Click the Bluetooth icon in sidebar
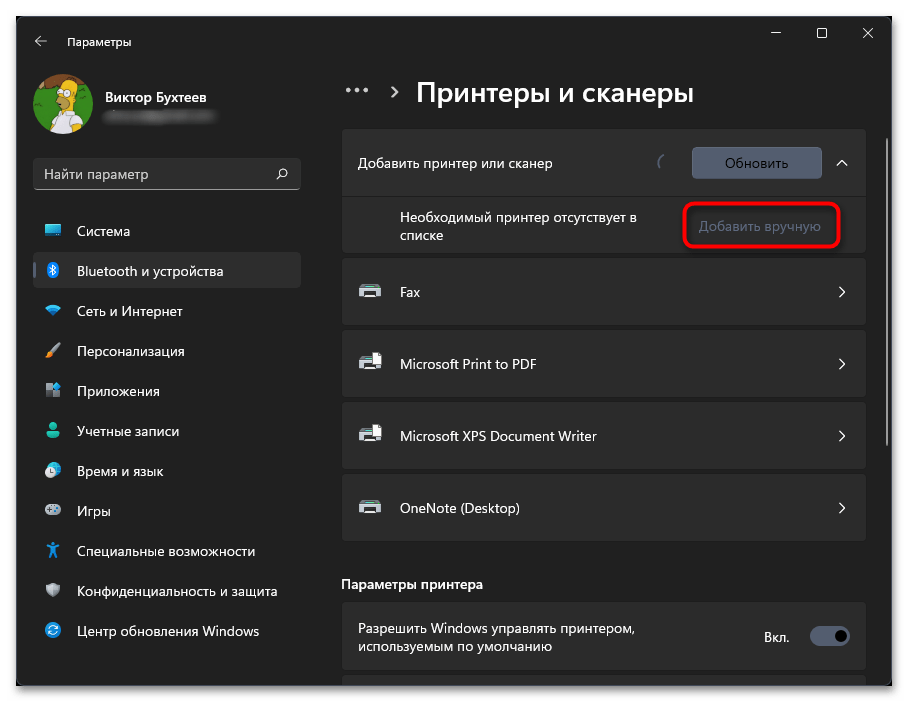Viewport: 908px width, 702px height. 53,270
